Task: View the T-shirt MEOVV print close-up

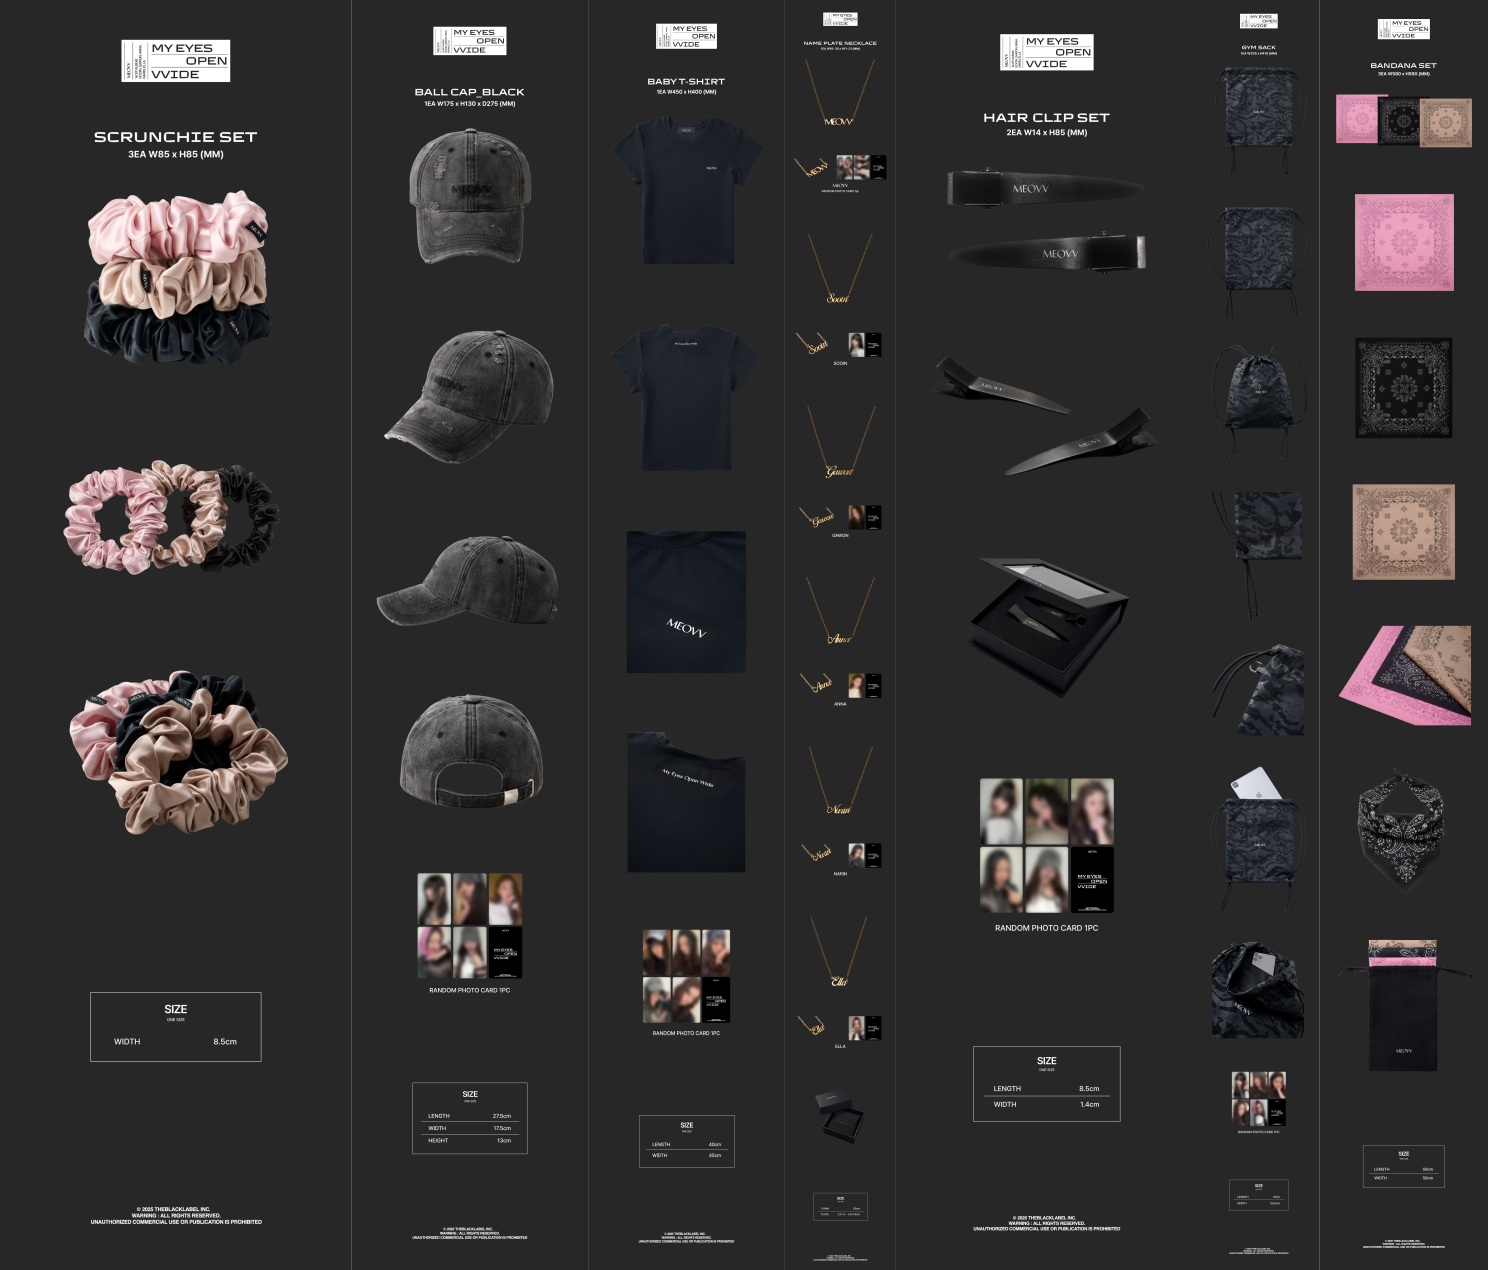Action: click(686, 602)
